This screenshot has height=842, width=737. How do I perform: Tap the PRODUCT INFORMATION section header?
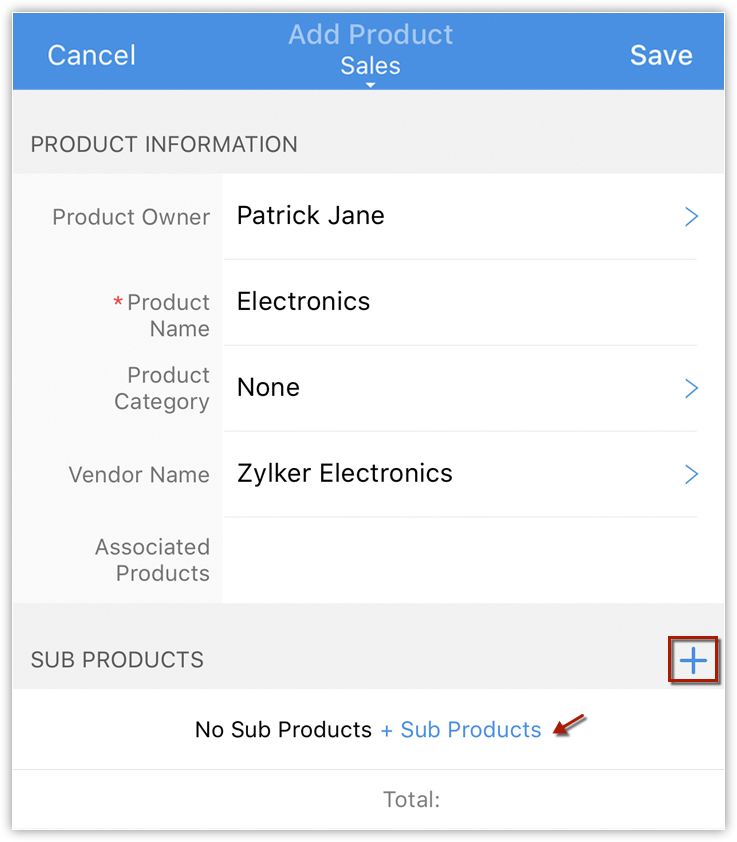164,144
